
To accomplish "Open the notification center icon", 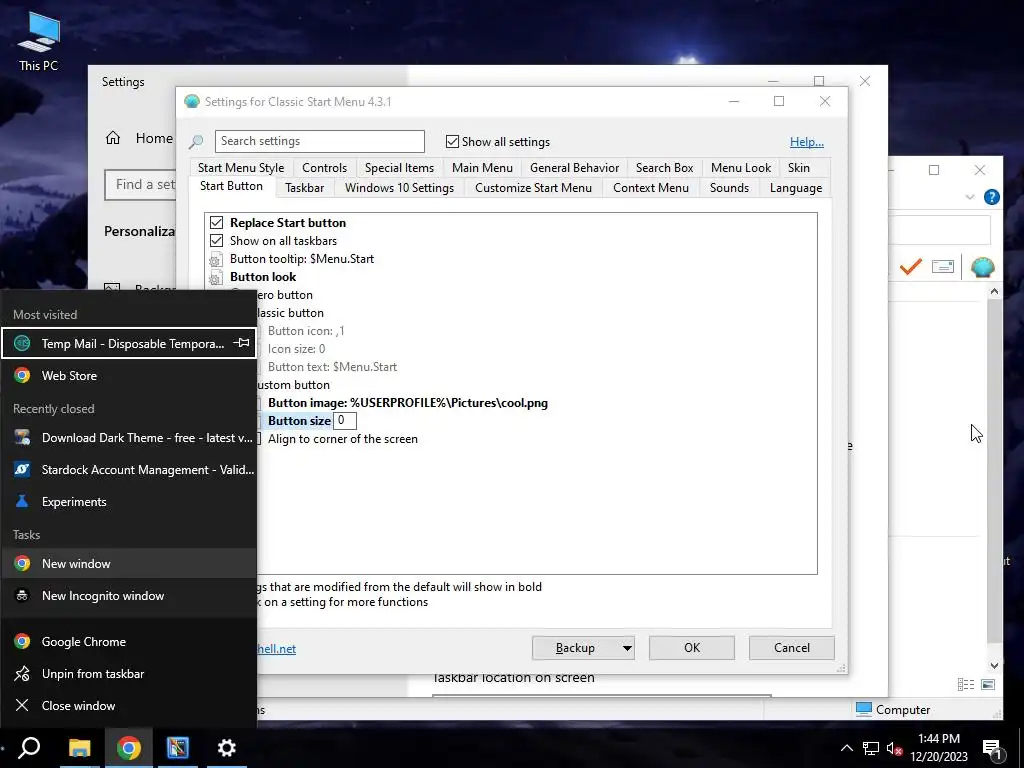I will pos(992,750).
